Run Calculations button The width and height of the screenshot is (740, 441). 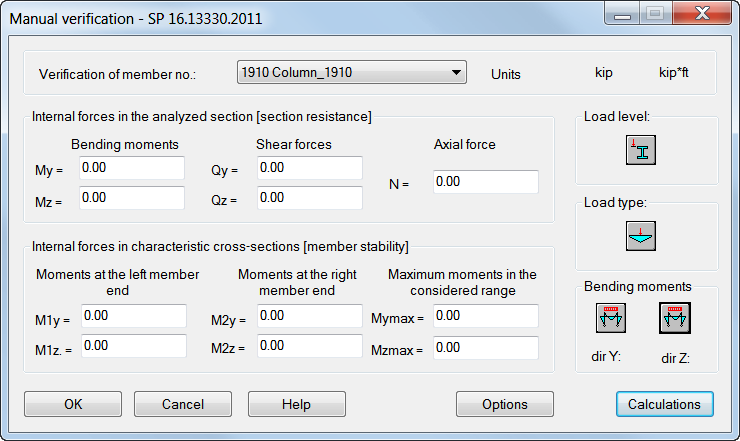[665, 404]
